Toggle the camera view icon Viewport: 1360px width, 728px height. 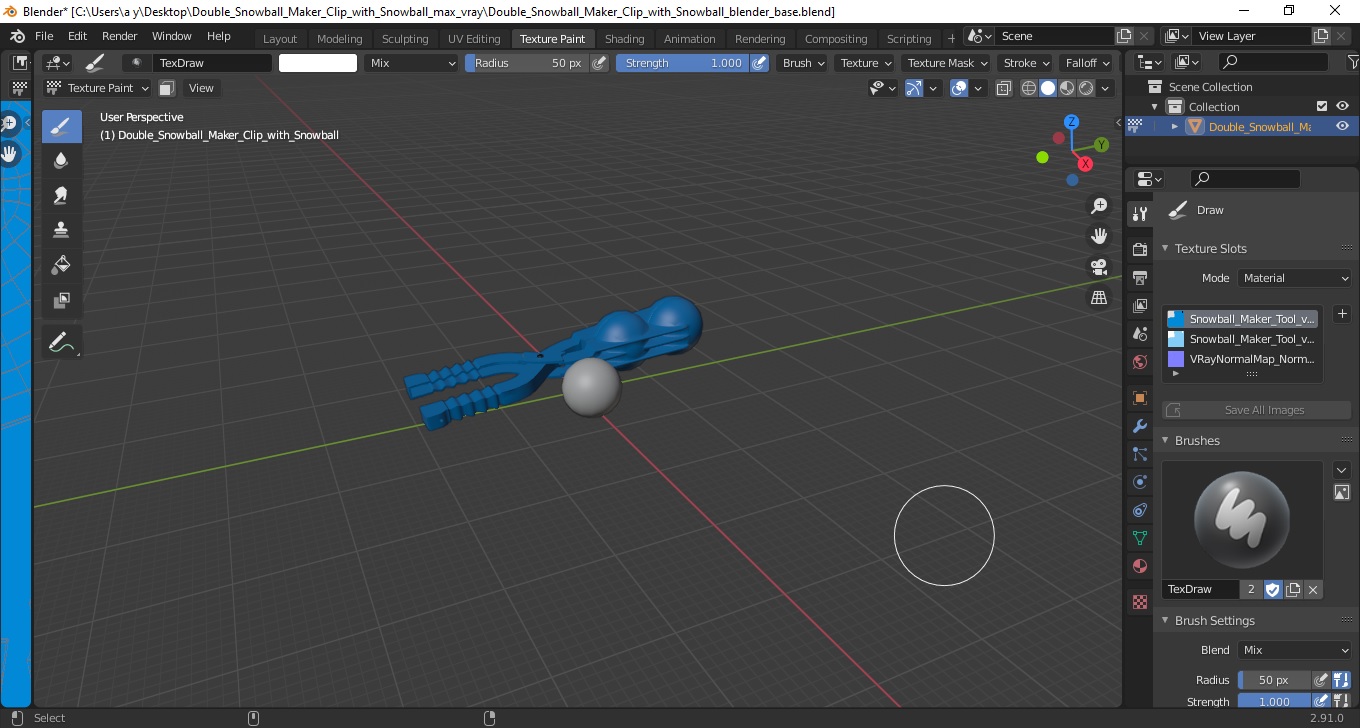[1099, 267]
